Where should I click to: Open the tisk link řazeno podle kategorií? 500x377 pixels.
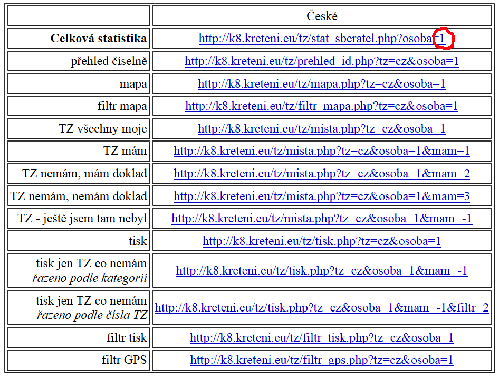(322, 271)
